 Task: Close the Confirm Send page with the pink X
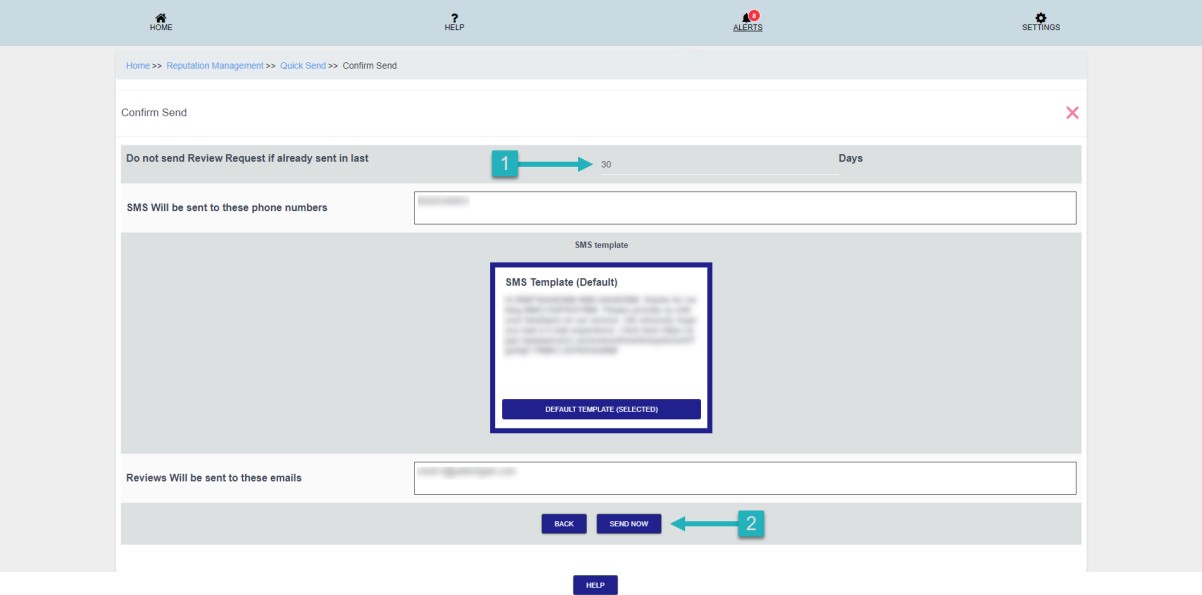coord(1072,111)
